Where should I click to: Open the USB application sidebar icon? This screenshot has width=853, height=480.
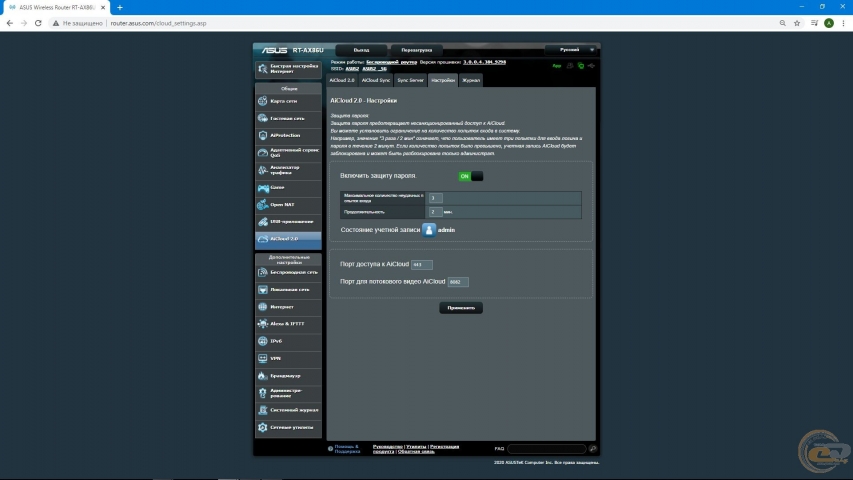point(263,221)
